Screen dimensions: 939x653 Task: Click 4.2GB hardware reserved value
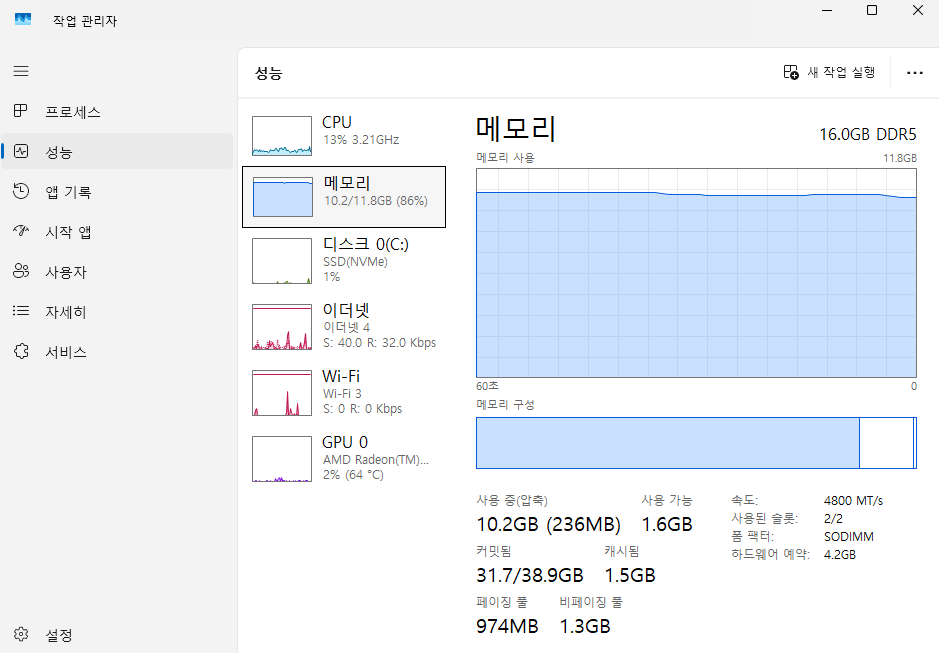pyautogui.click(x=840, y=554)
